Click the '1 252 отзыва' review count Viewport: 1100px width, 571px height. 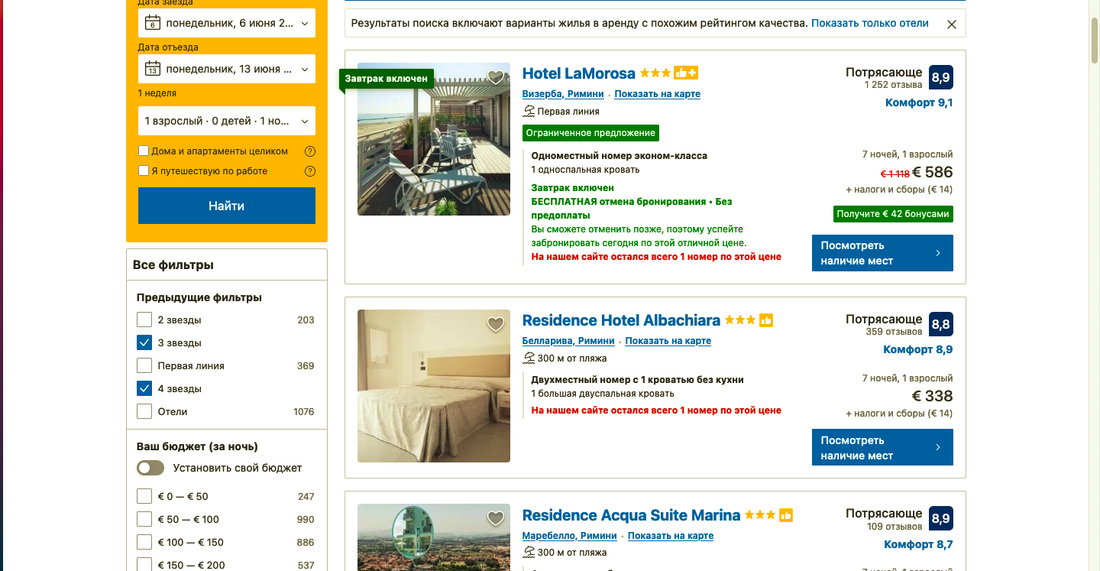(893, 85)
